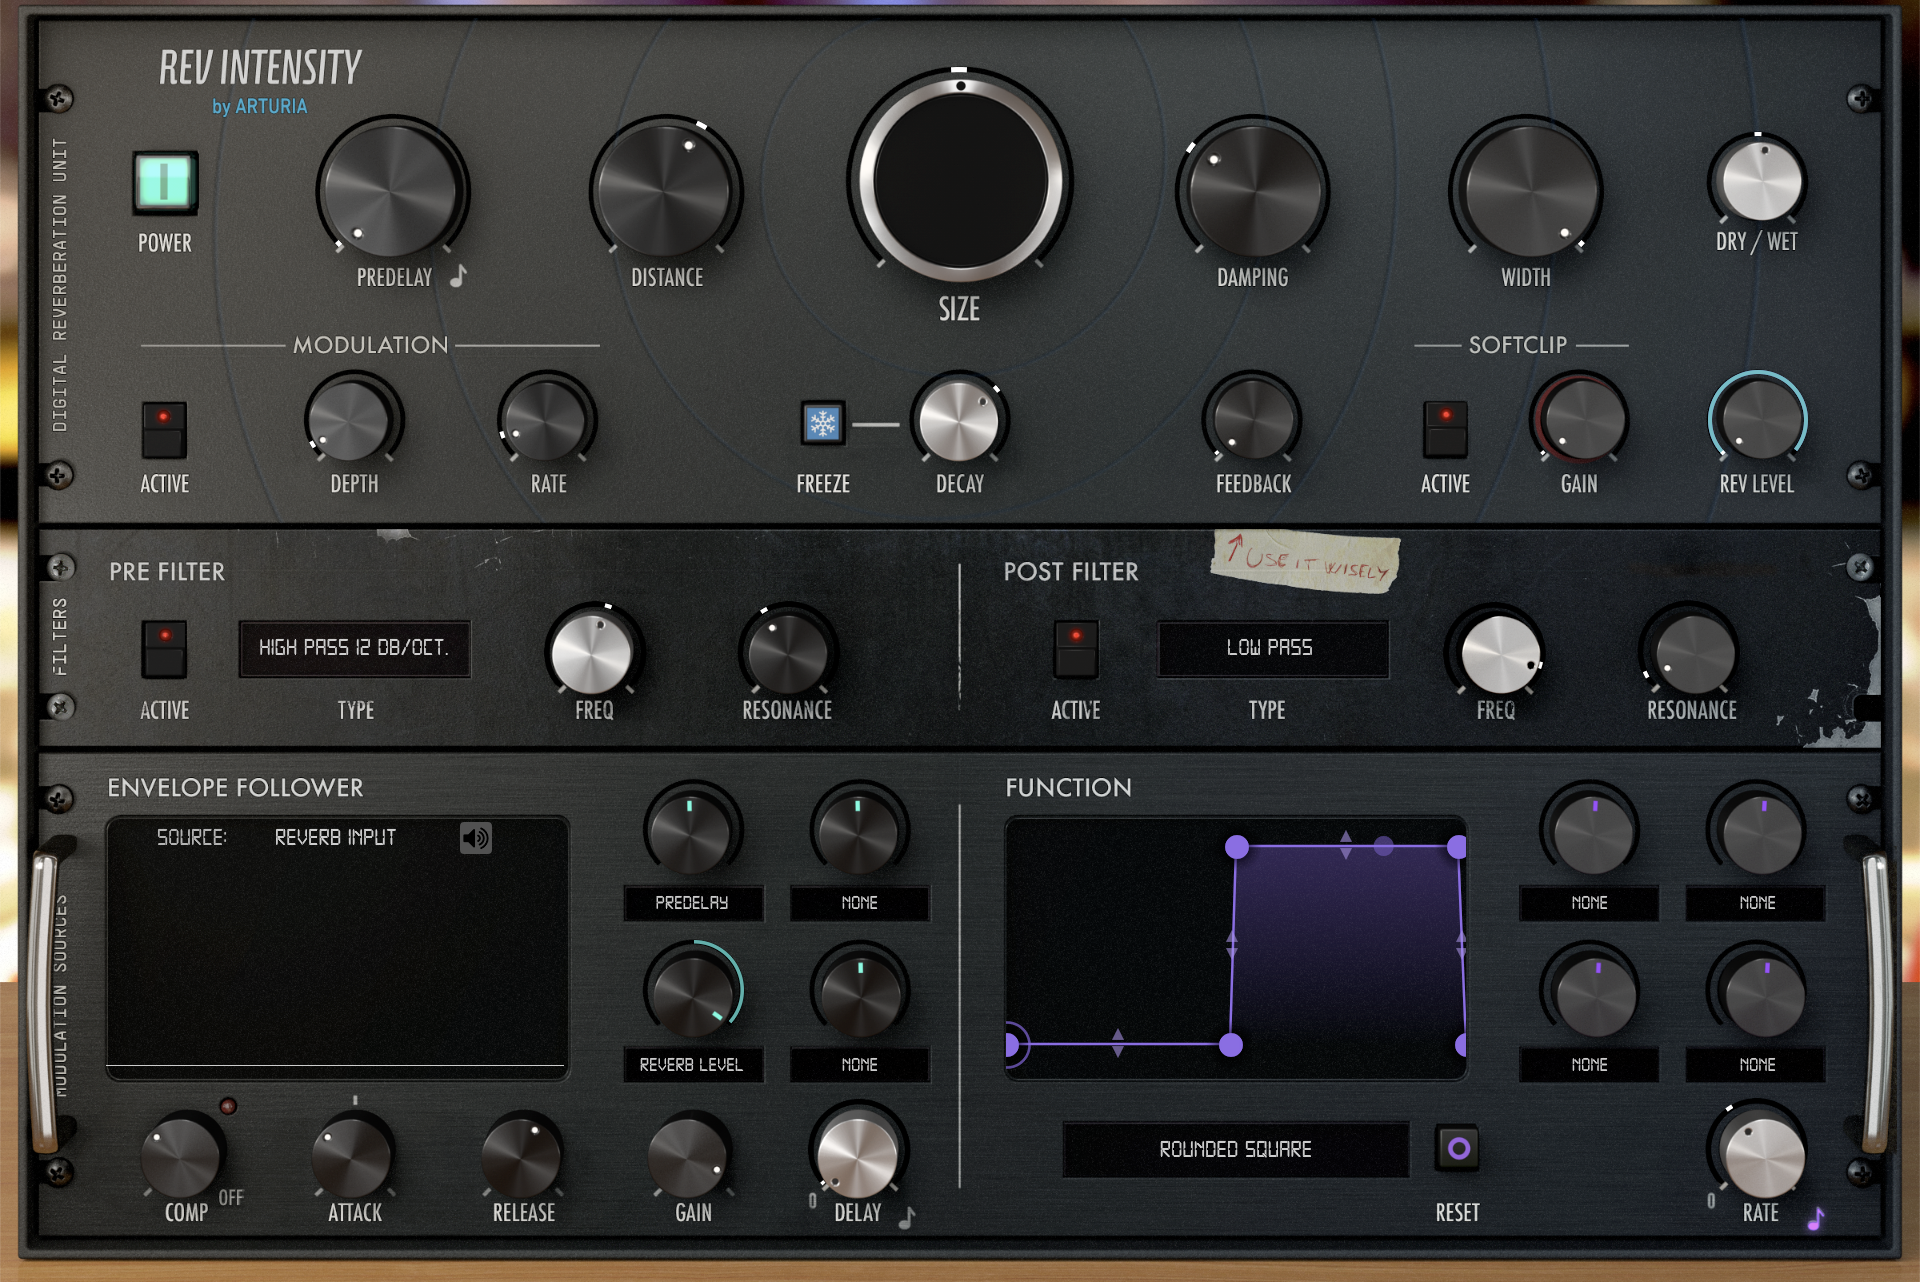Click the Function Rate sync note icon
Screen dimensions: 1920x1282
point(1816,1218)
